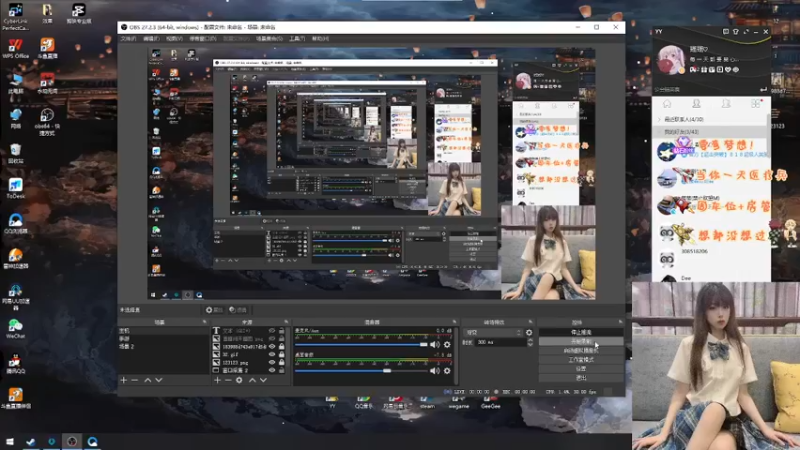
Task: Open the scene transition type dropdown
Action: pos(493,333)
